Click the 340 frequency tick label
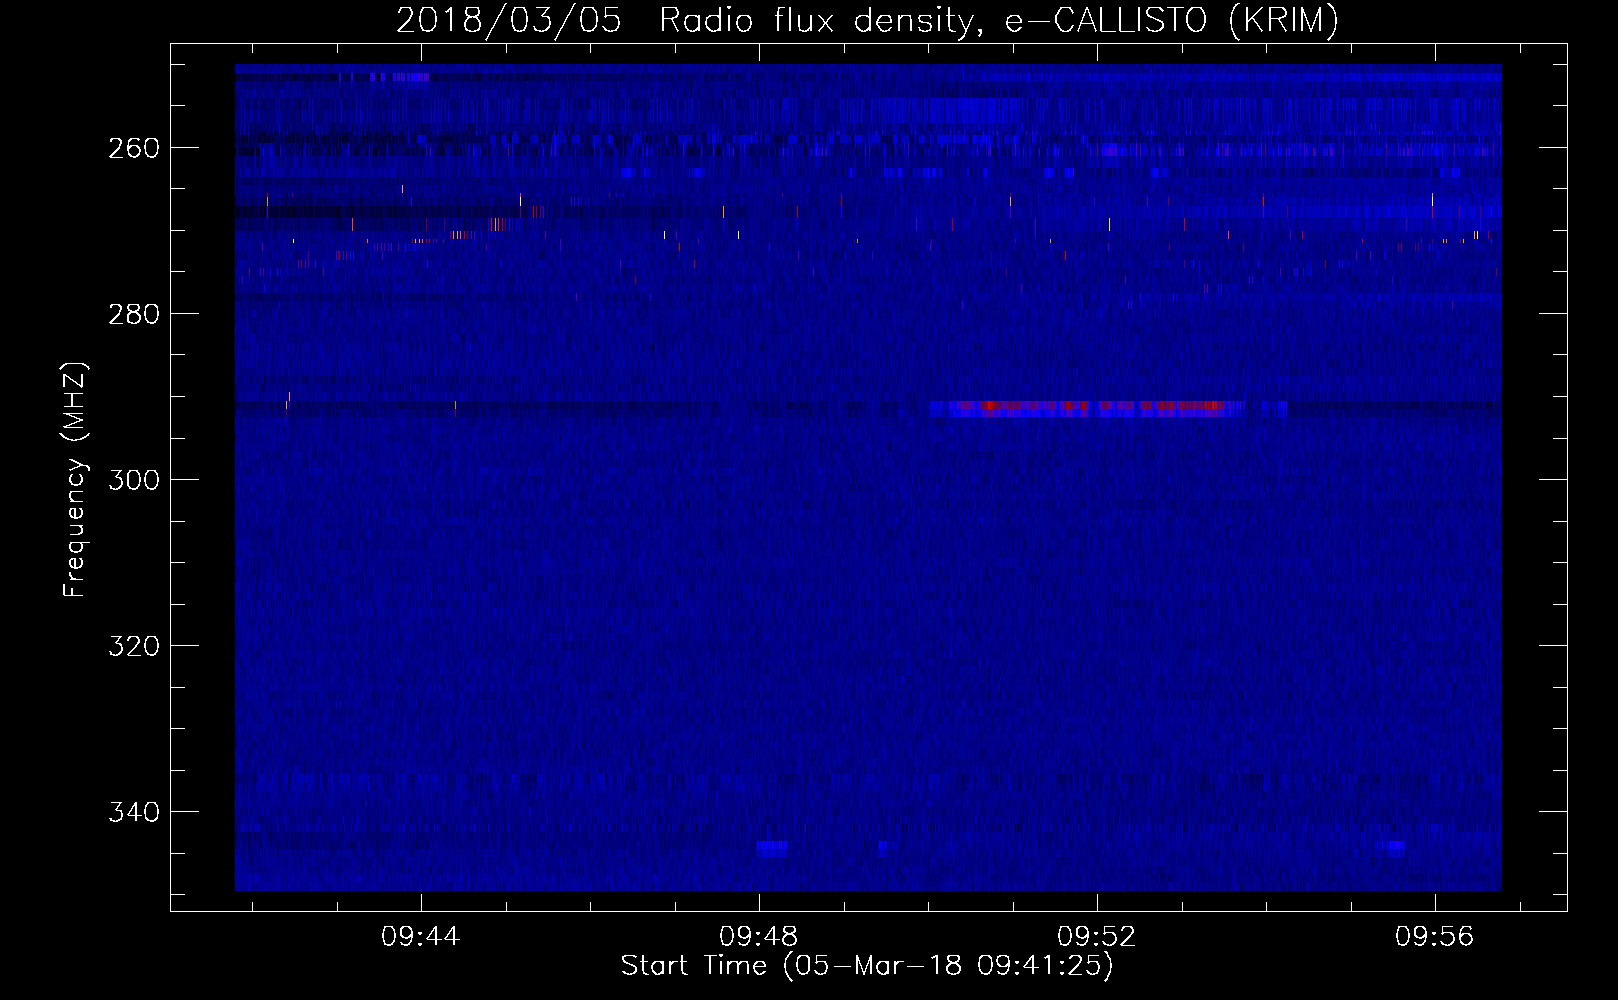Image resolution: width=1618 pixels, height=1000 pixels. [134, 812]
